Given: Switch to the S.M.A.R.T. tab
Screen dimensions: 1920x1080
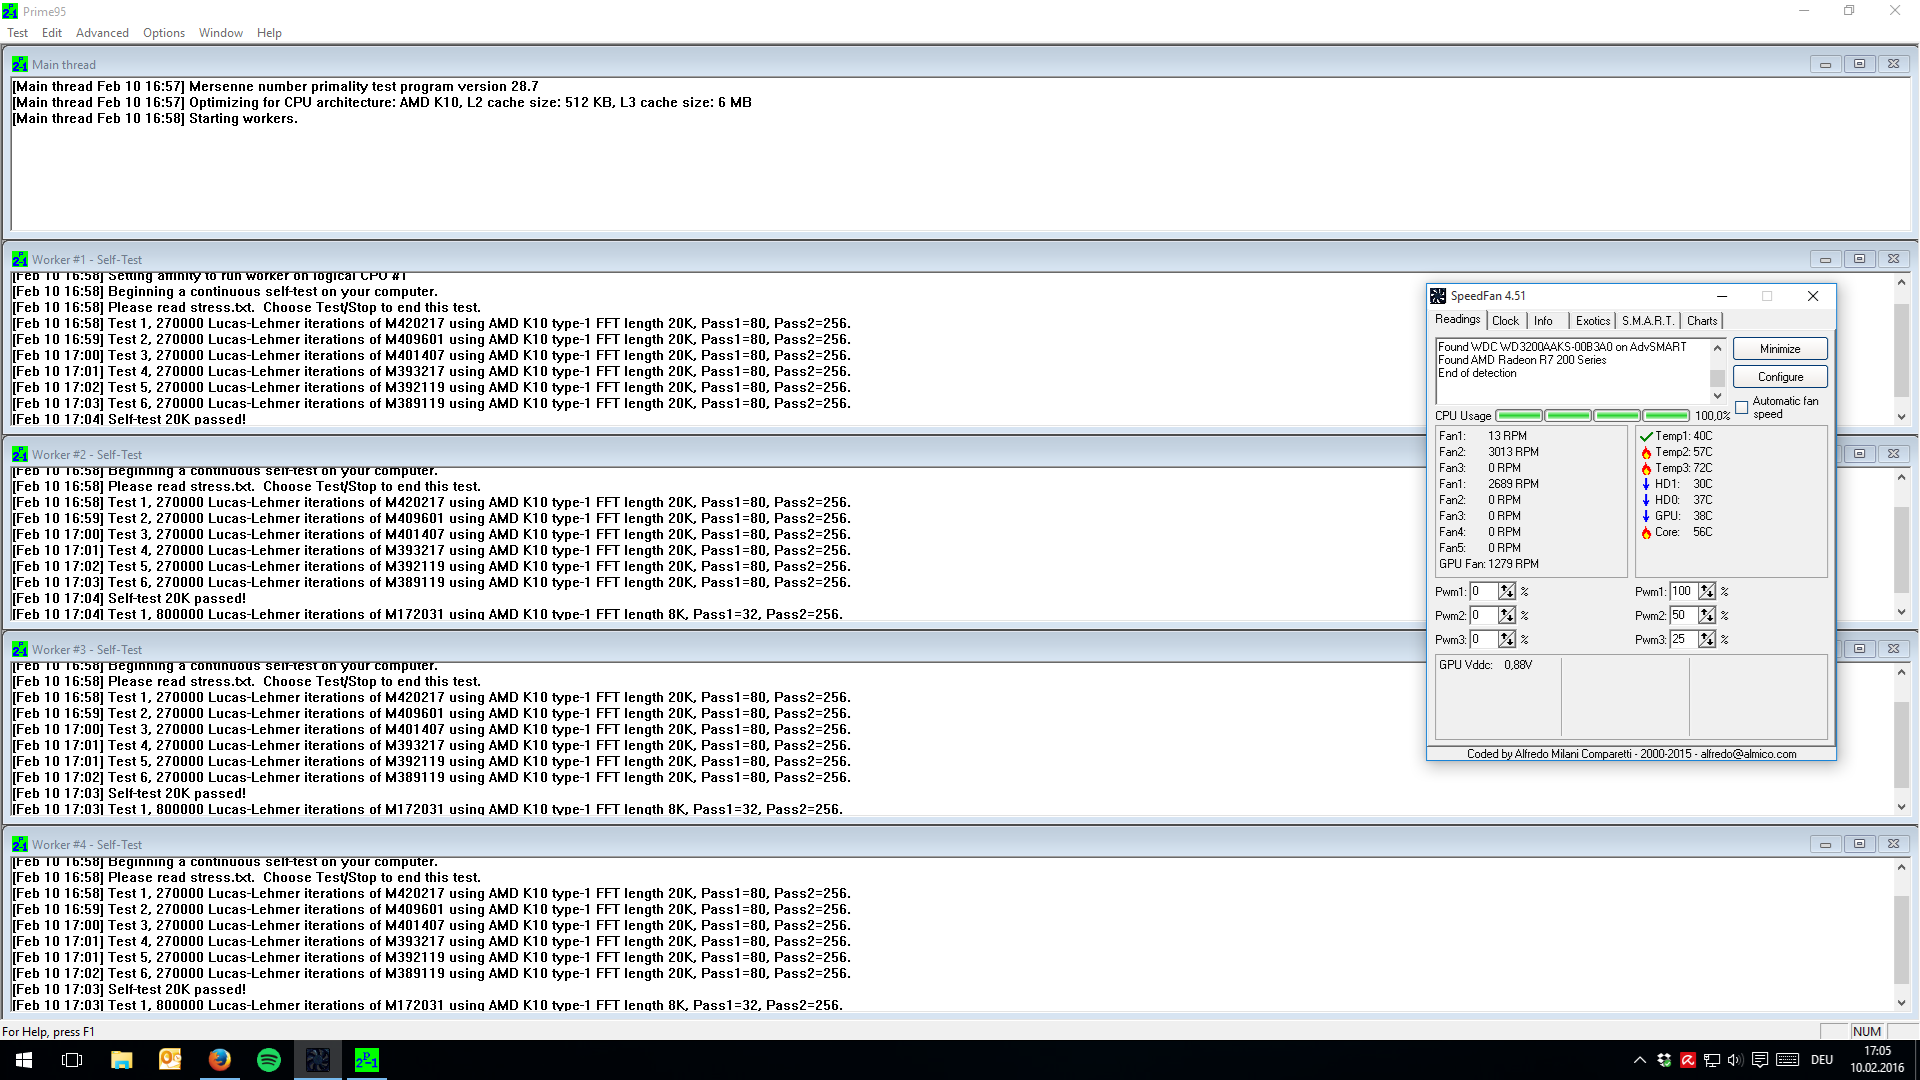Looking at the screenshot, I should pyautogui.click(x=1647, y=321).
